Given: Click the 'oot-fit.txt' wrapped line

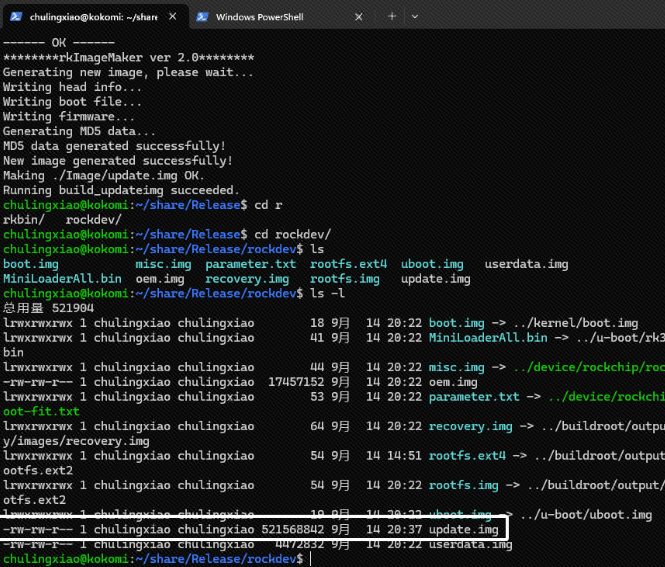Looking at the screenshot, I should coord(41,411).
